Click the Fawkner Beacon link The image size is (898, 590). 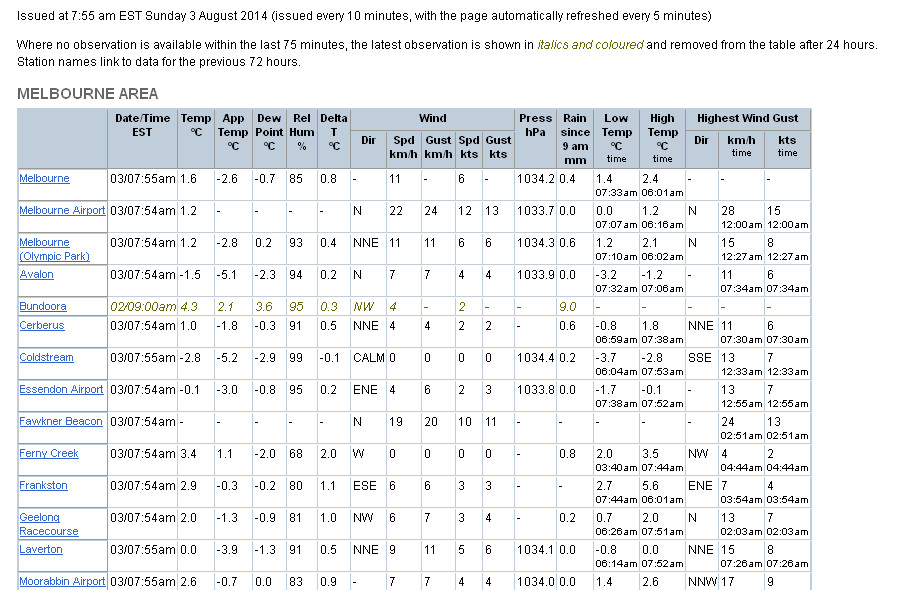[61, 421]
